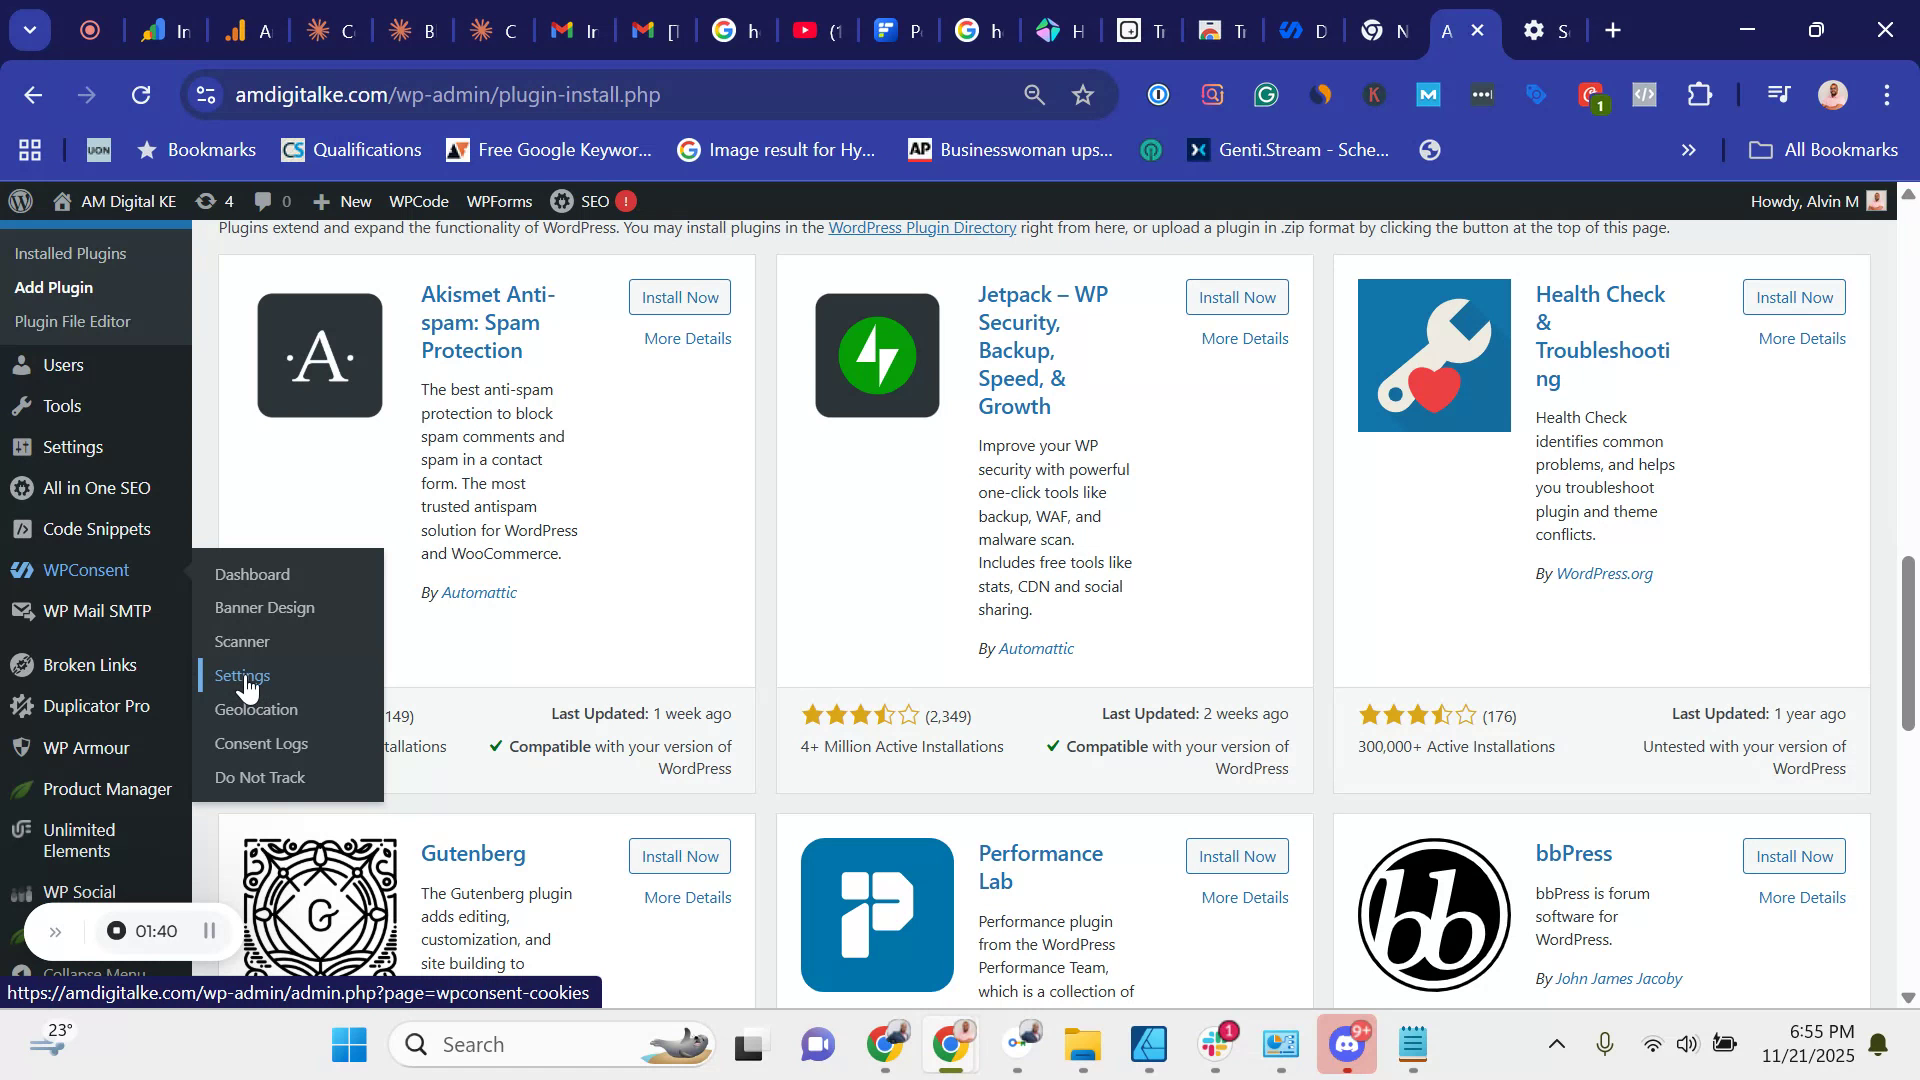Click Install Now for Jetpack
This screenshot has height=1080, width=1920.
tap(1236, 297)
